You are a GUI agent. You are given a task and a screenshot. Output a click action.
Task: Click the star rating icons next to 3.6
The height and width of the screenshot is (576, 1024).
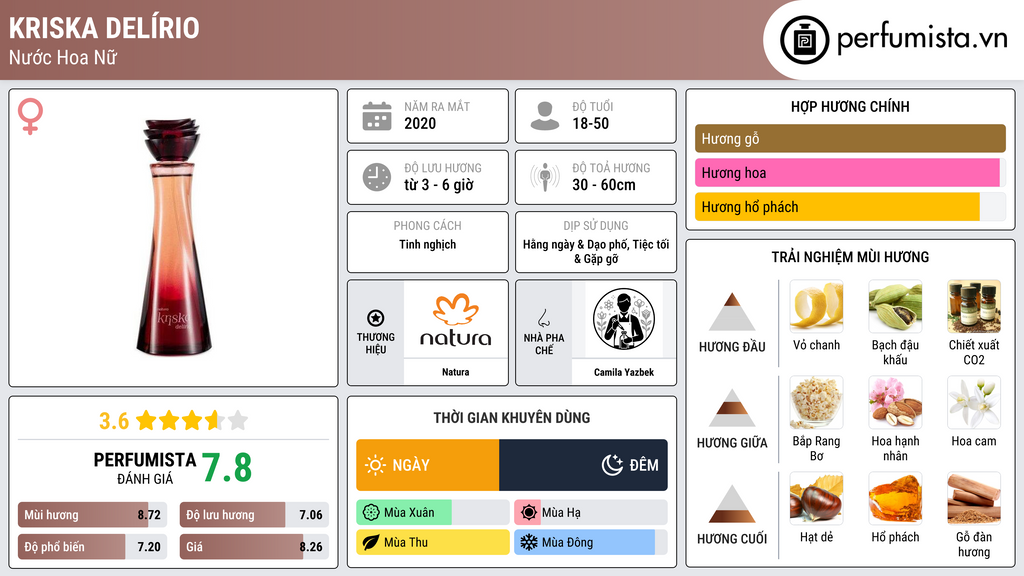[x=192, y=421]
